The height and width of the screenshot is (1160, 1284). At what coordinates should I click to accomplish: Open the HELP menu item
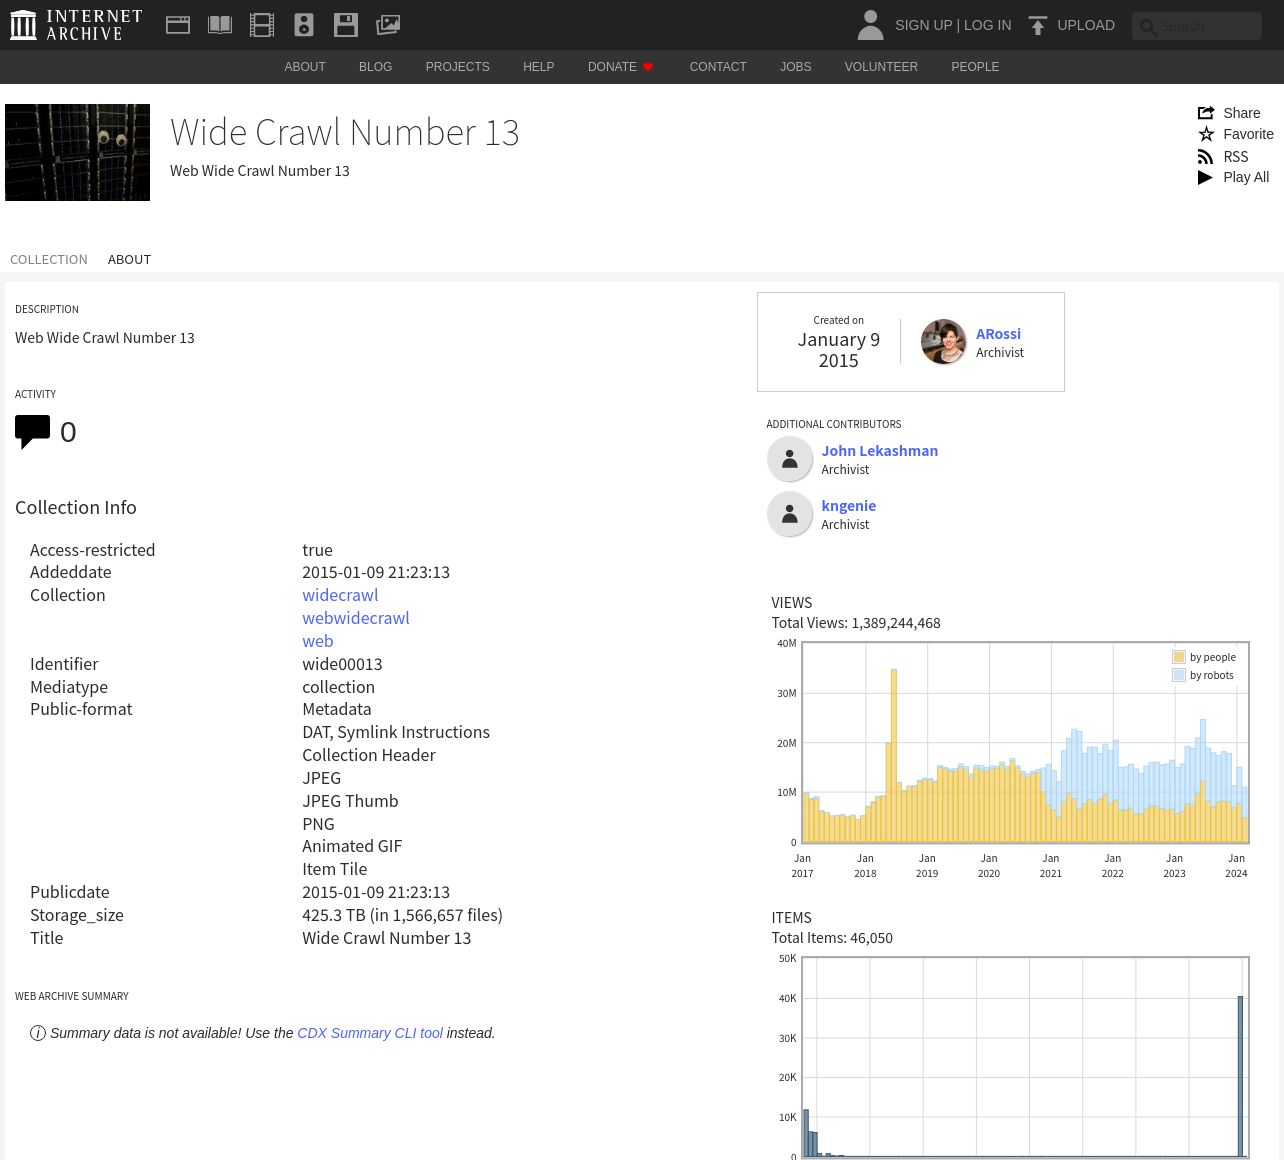pos(538,67)
